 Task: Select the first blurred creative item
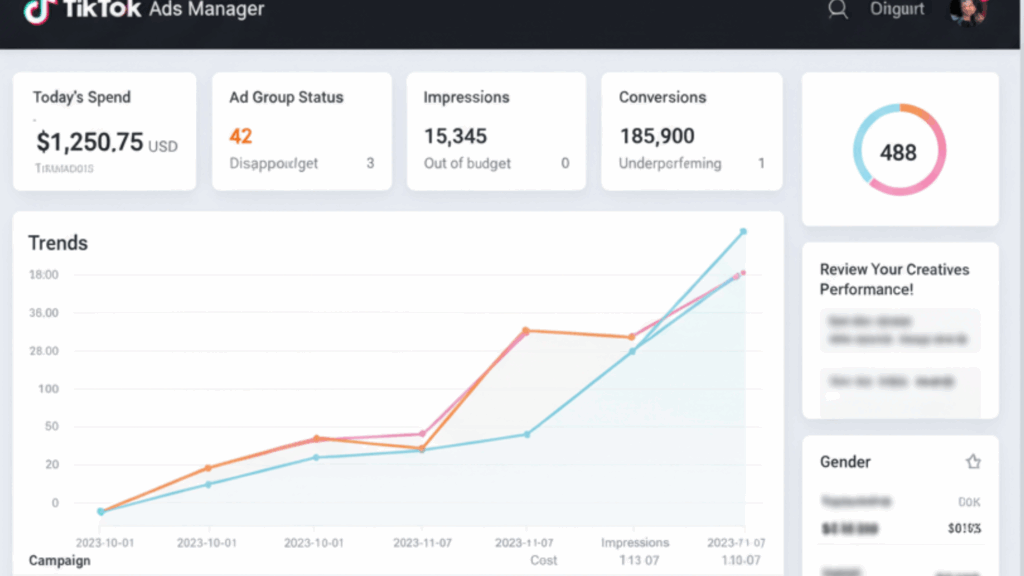(x=899, y=330)
